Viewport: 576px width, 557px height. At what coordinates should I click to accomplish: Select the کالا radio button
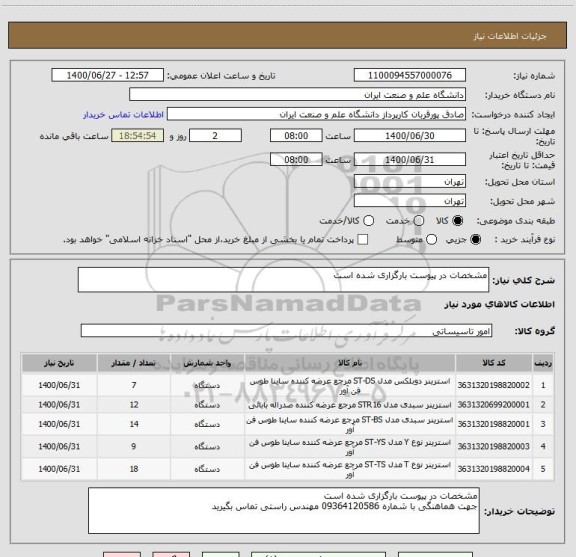click(458, 221)
